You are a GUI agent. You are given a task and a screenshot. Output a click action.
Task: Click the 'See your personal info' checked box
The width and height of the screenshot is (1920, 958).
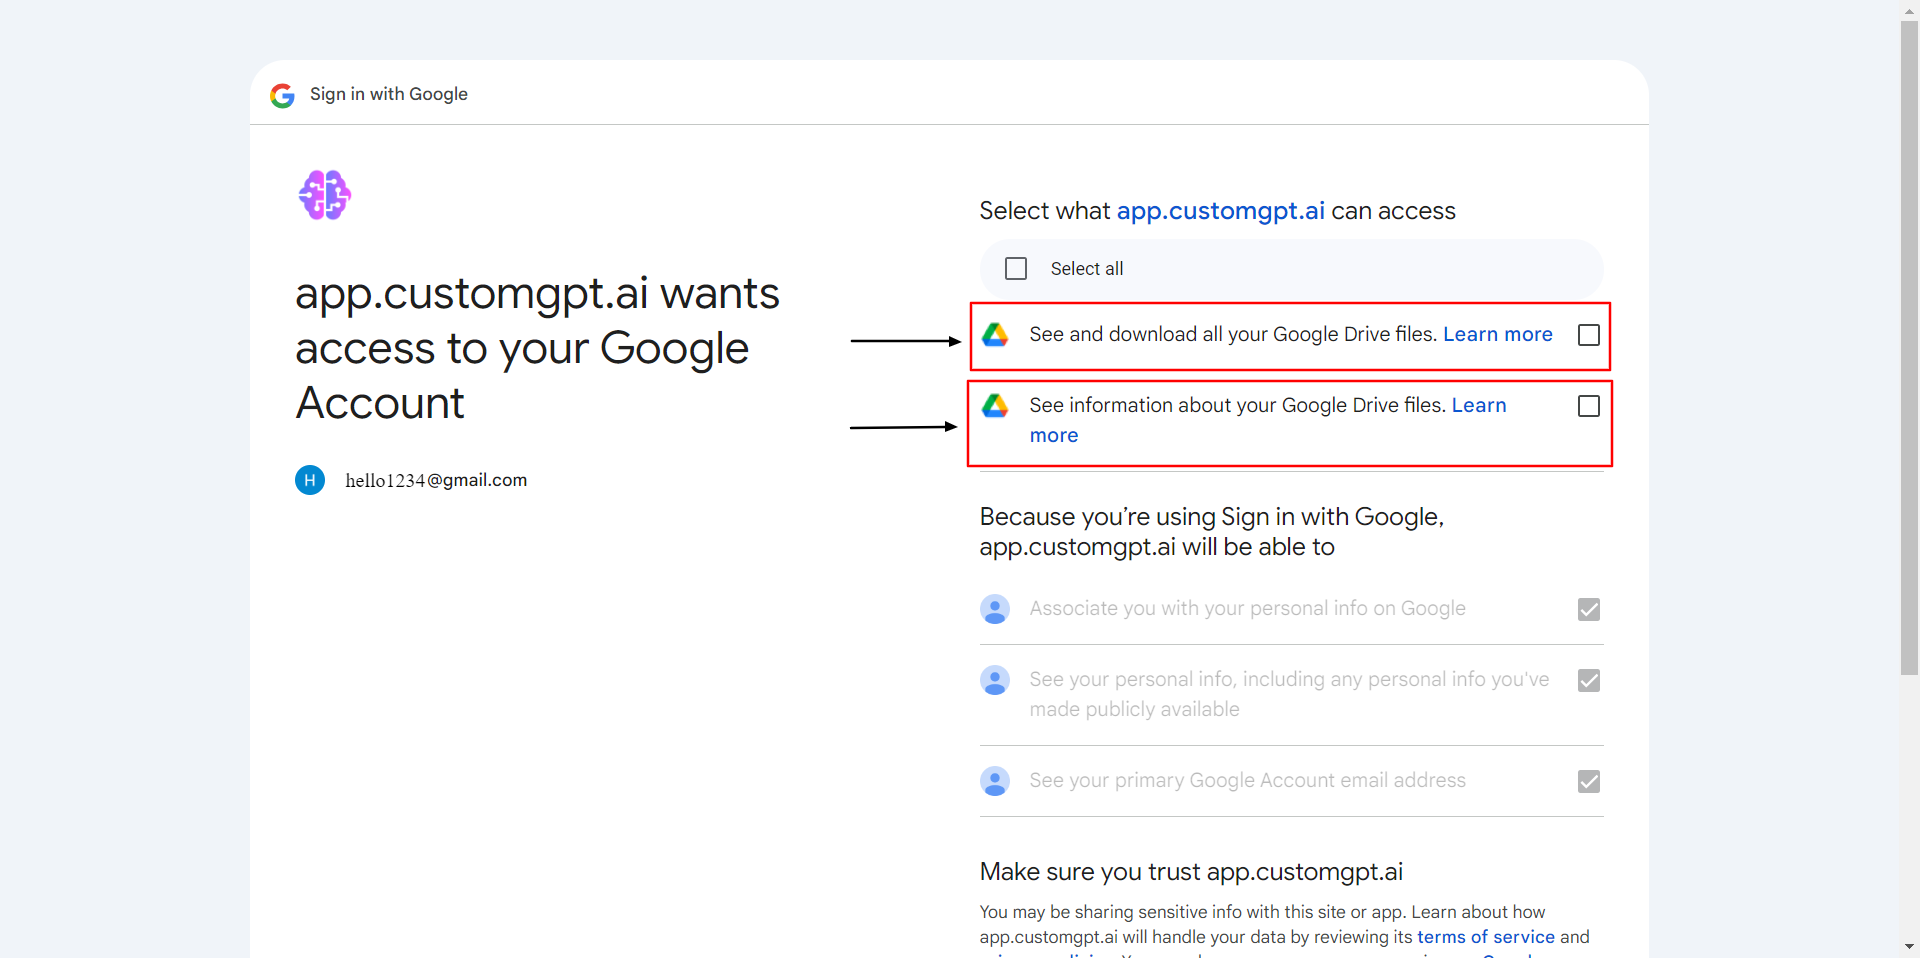1589,680
